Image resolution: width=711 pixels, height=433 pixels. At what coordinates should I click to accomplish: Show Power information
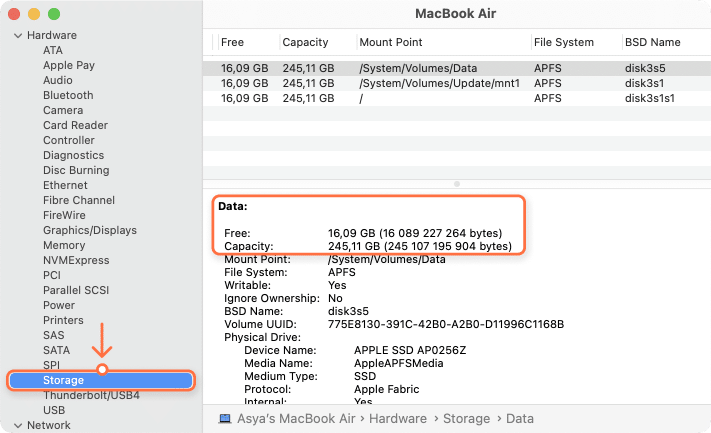[x=59, y=305]
